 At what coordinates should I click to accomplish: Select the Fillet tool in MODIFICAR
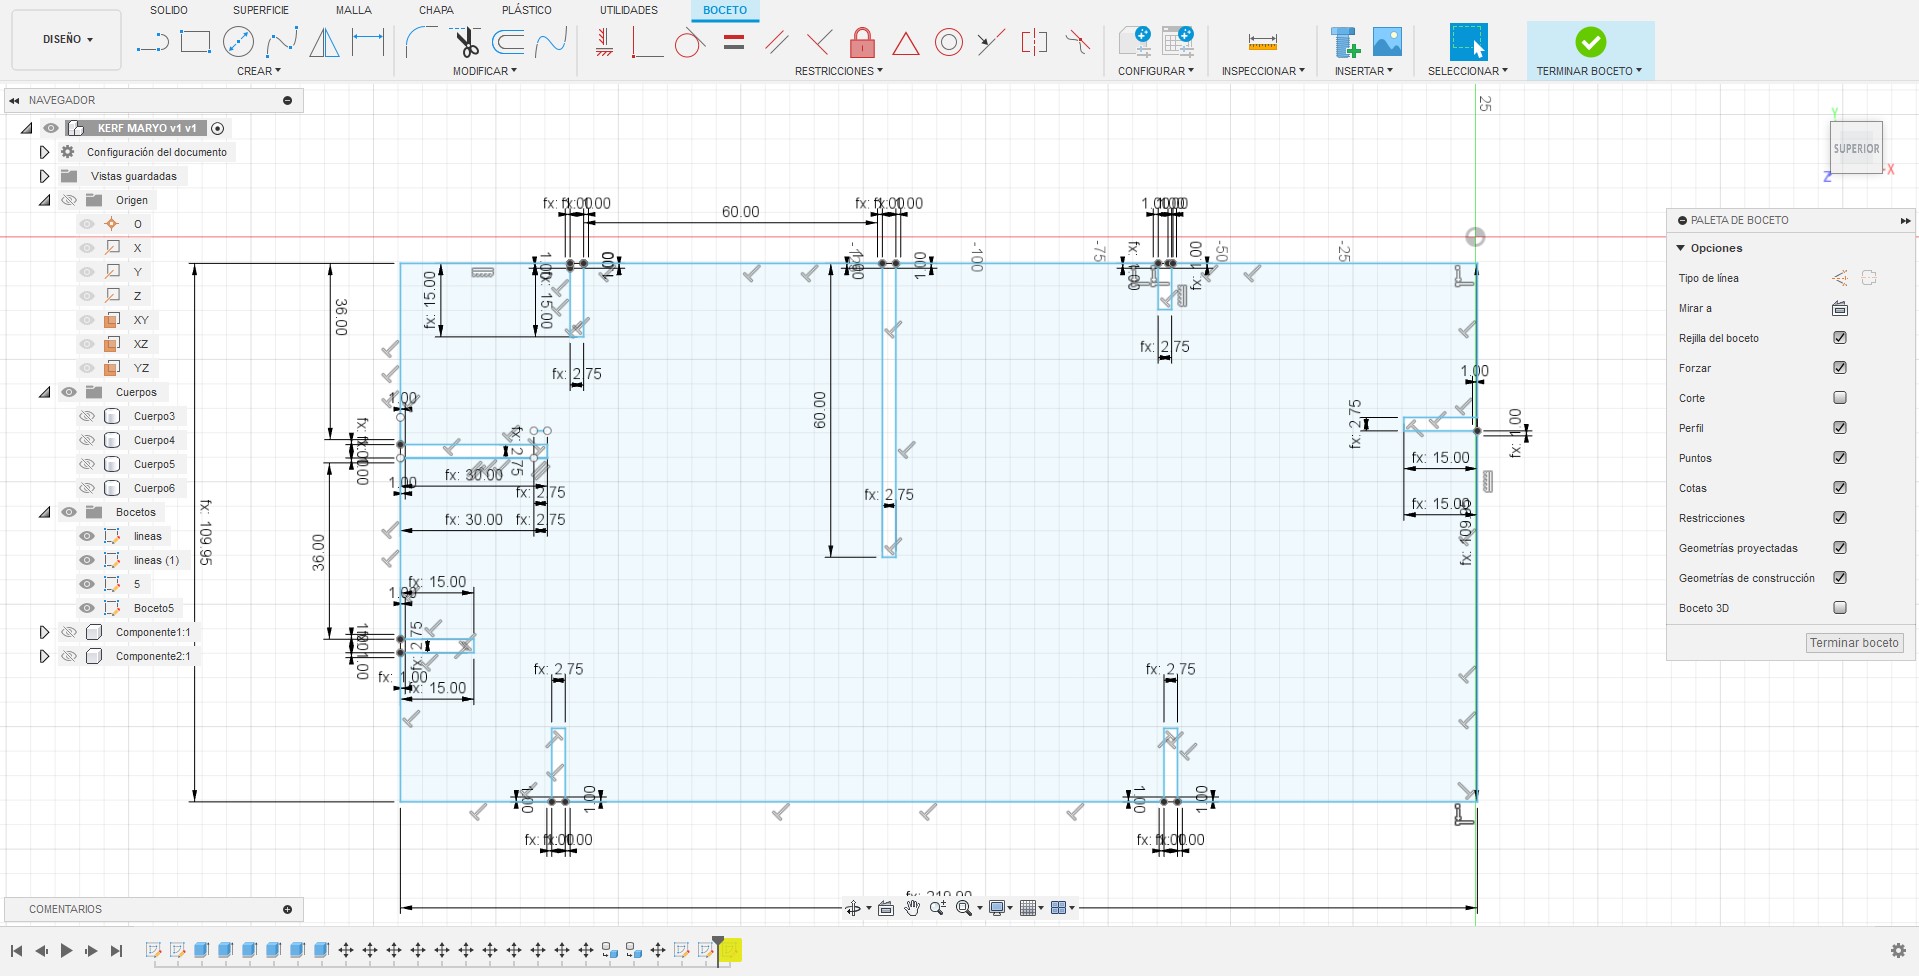point(422,42)
